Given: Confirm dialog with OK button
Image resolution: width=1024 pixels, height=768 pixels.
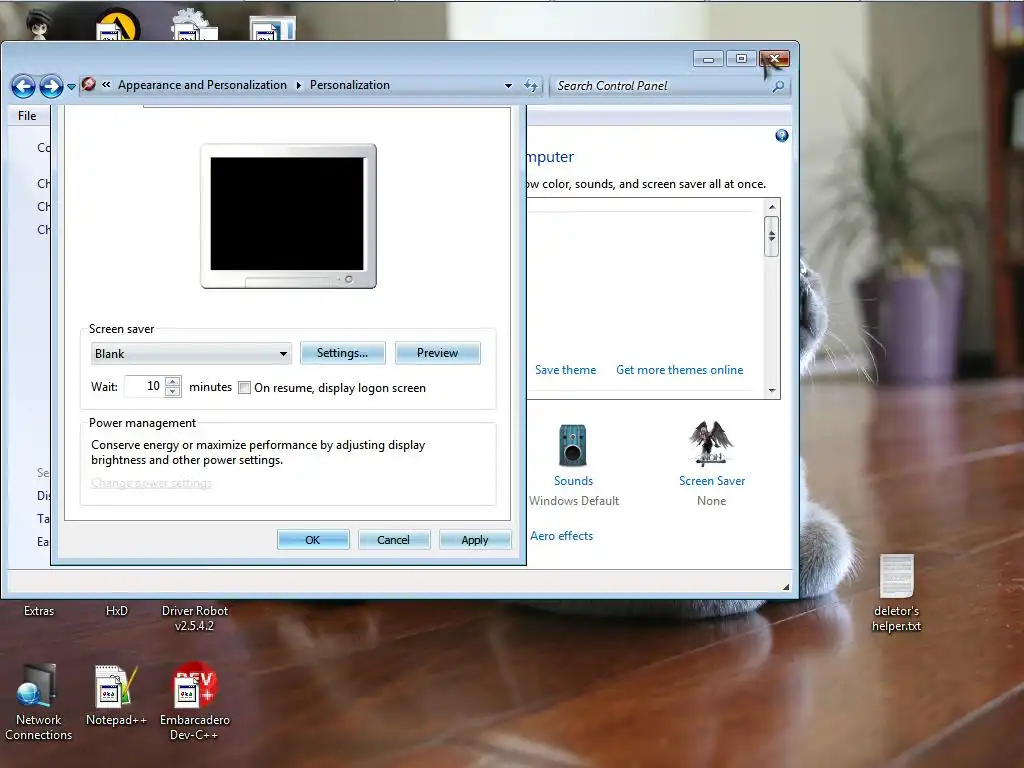Looking at the screenshot, I should point(313,540).
